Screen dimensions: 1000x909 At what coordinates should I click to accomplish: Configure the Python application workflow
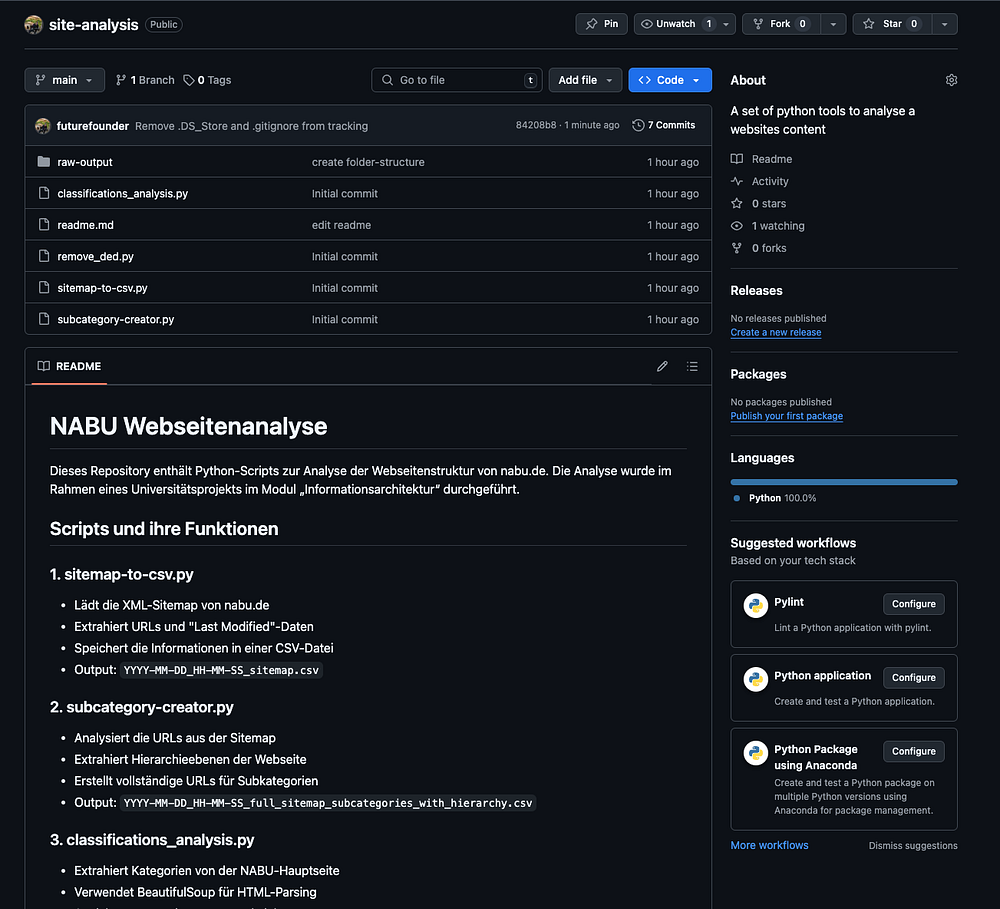click(913, 677)
